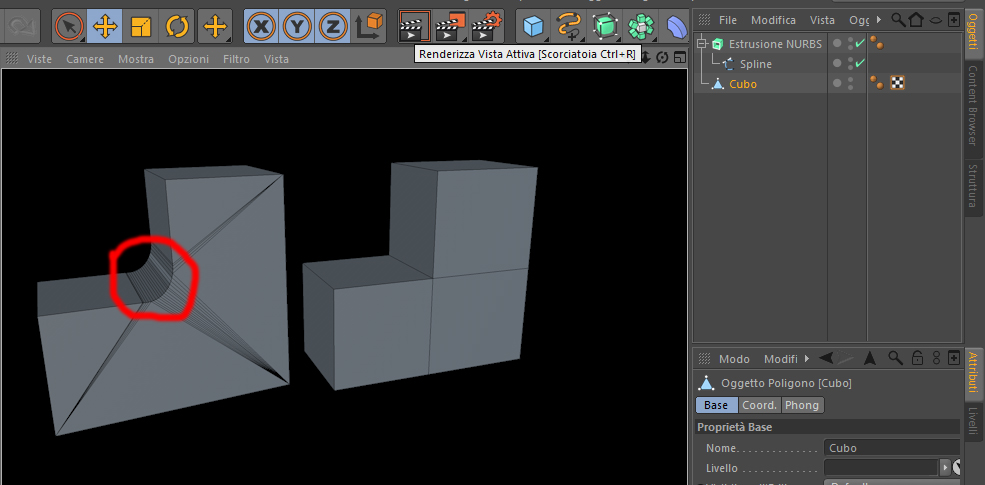The height and width of the screenshot is (485, 985).
Task: Toggle render visibility dot for Estrusione NURBS
Action: pos(851,47)
